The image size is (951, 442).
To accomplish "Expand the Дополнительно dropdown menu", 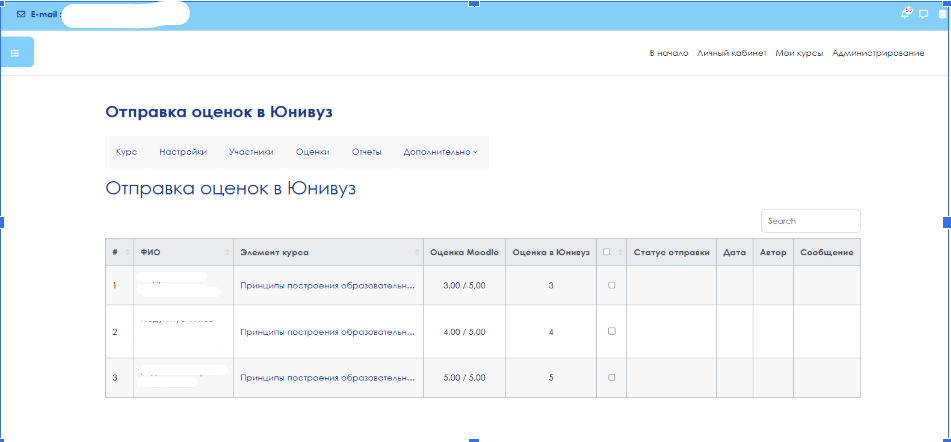I will 440,152.
